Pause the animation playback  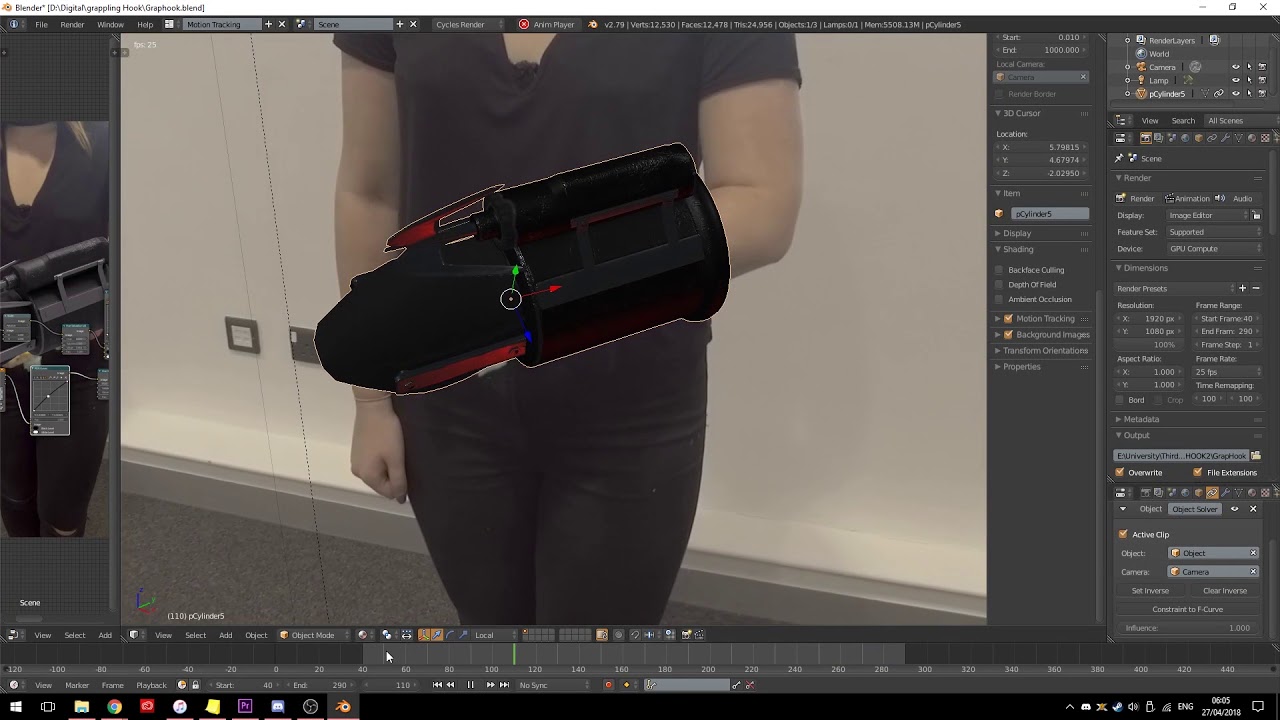click(x=470, y=685)
